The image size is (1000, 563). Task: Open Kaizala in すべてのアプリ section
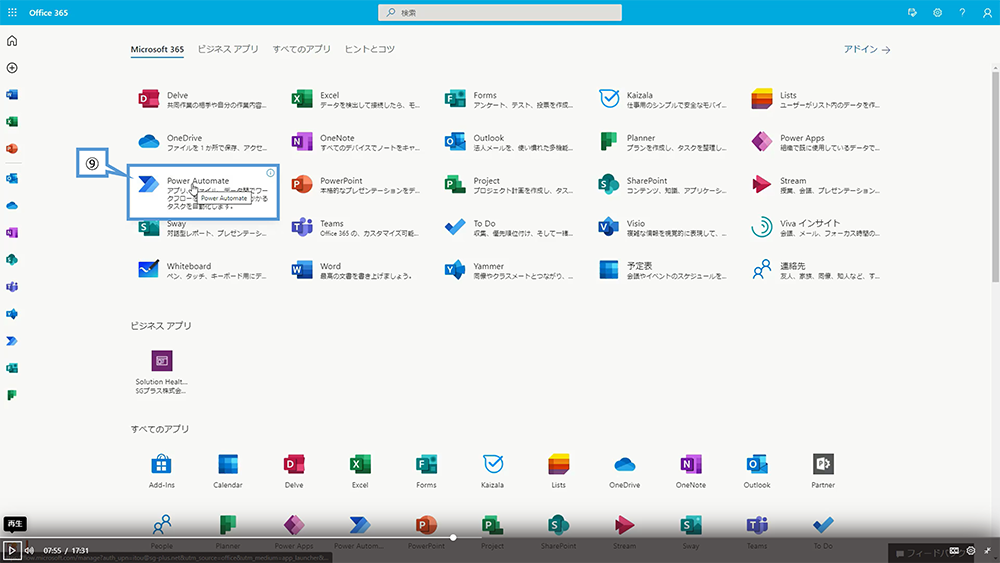point(492,471)
